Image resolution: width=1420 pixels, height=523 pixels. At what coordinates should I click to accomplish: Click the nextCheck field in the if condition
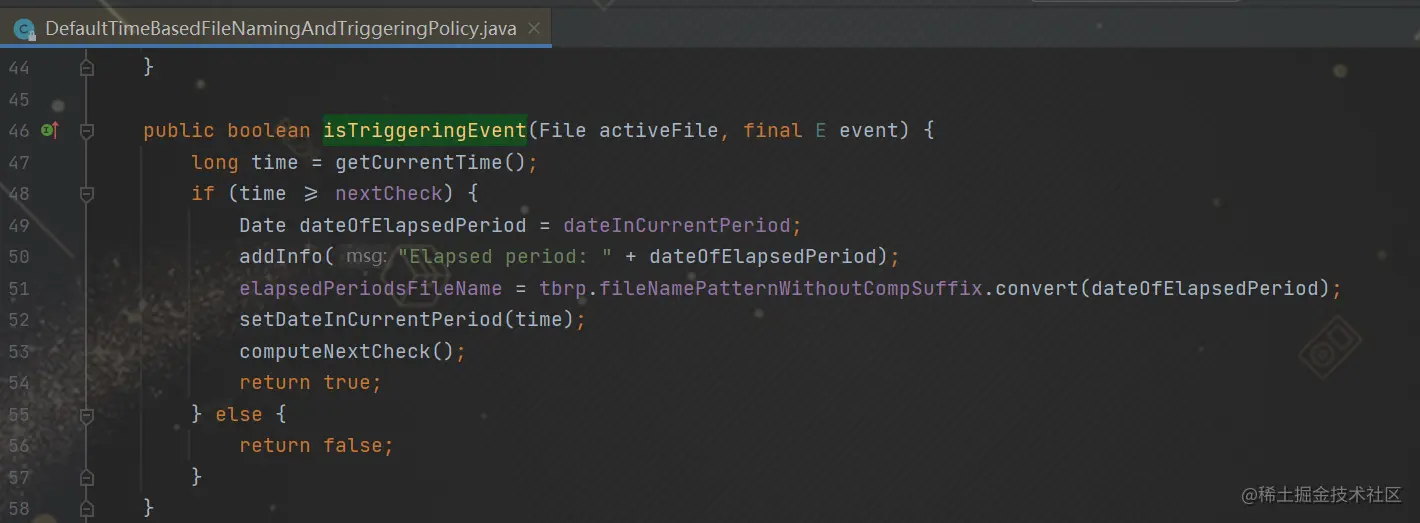click(x=389, y=193)
